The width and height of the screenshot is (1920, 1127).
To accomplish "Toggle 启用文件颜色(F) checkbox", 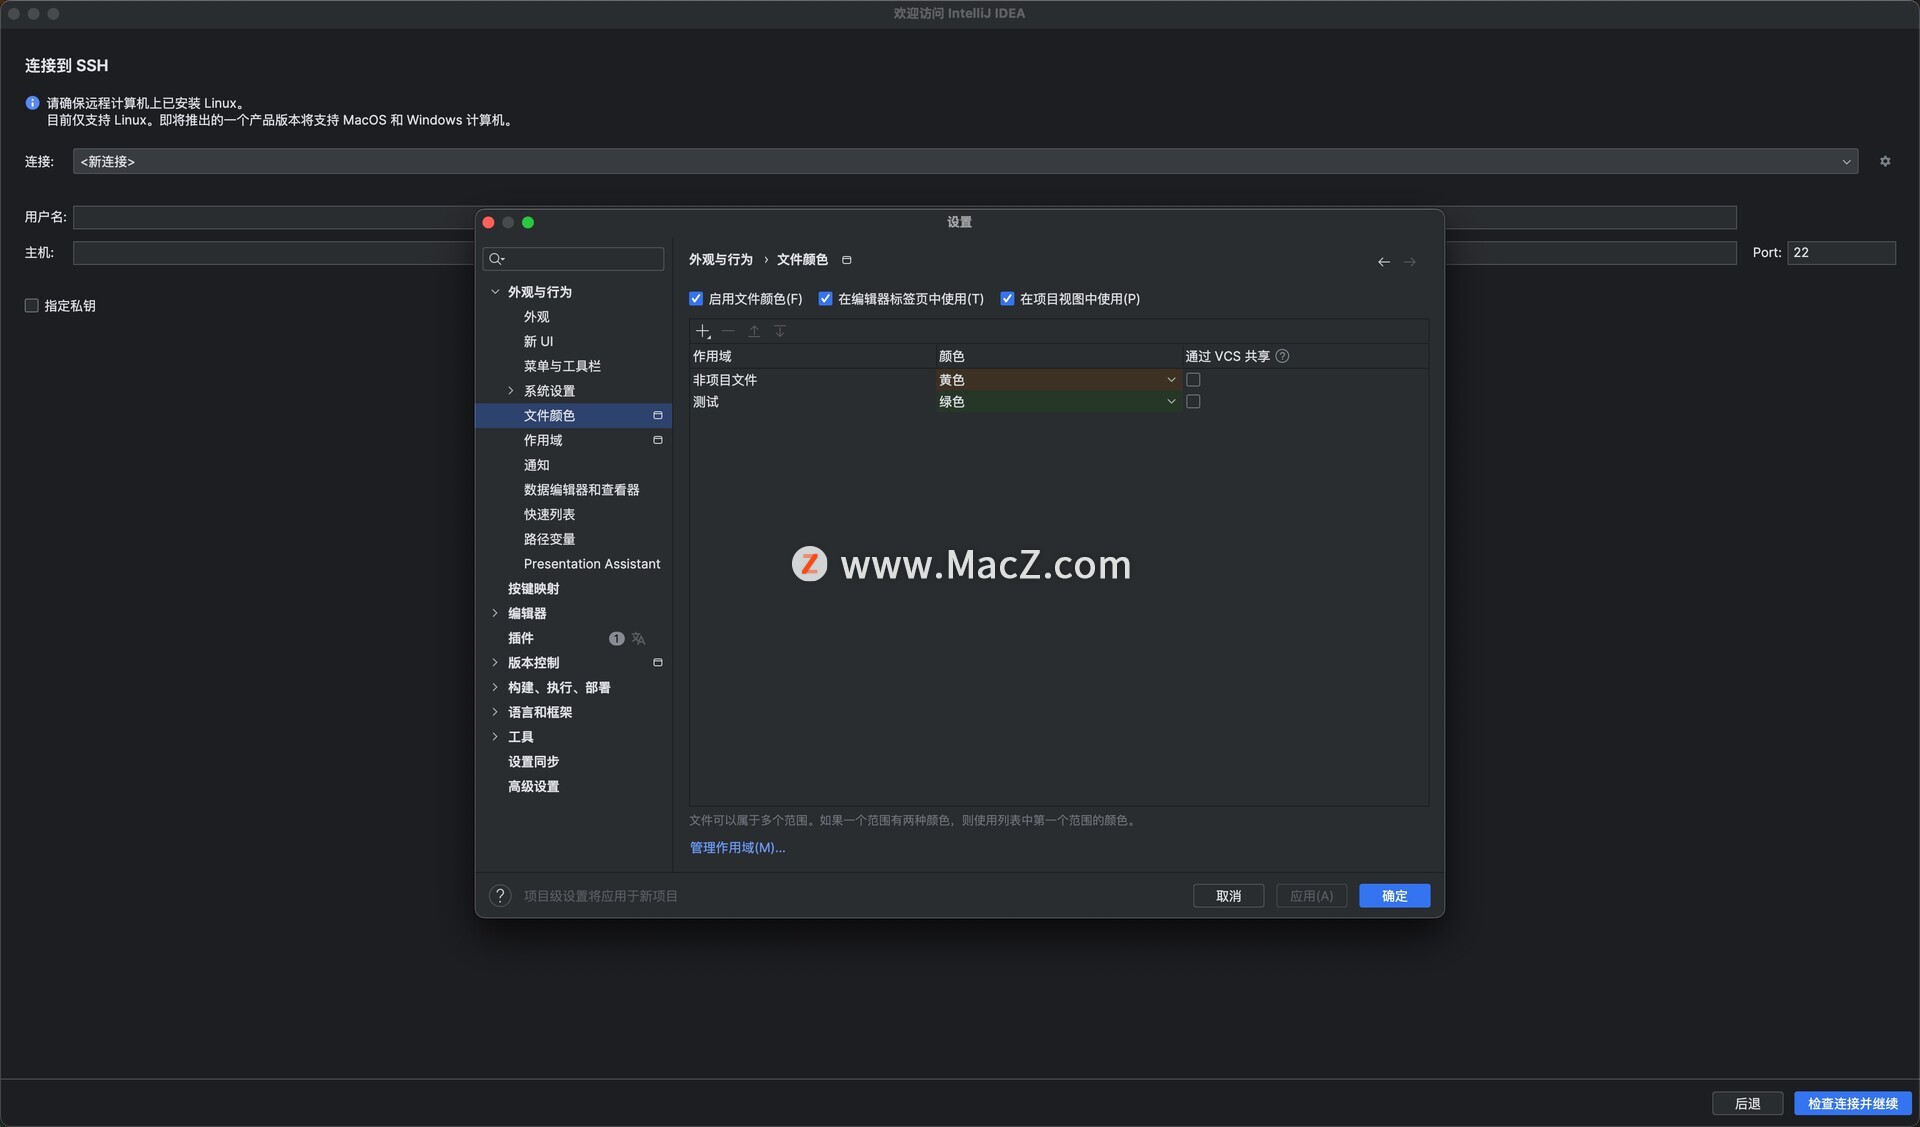I will tap(696, 299).
